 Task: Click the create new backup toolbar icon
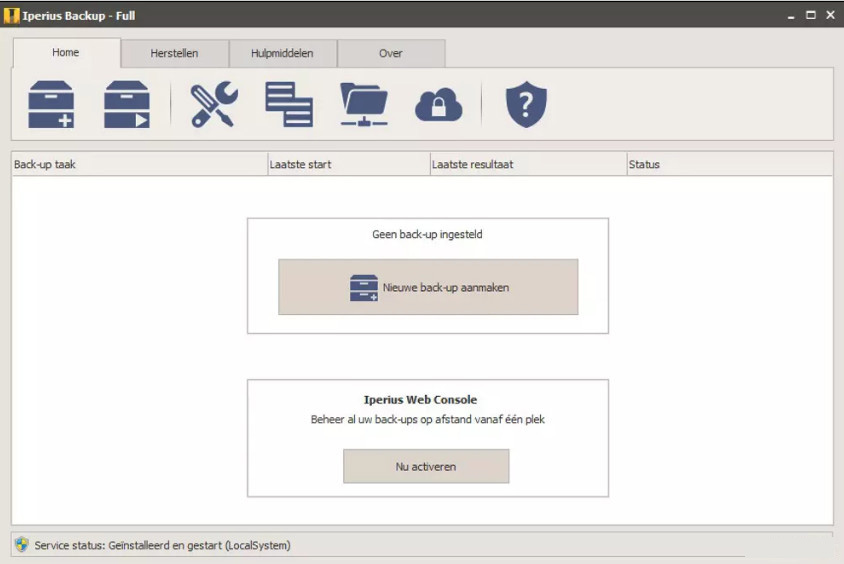(51, 104)
